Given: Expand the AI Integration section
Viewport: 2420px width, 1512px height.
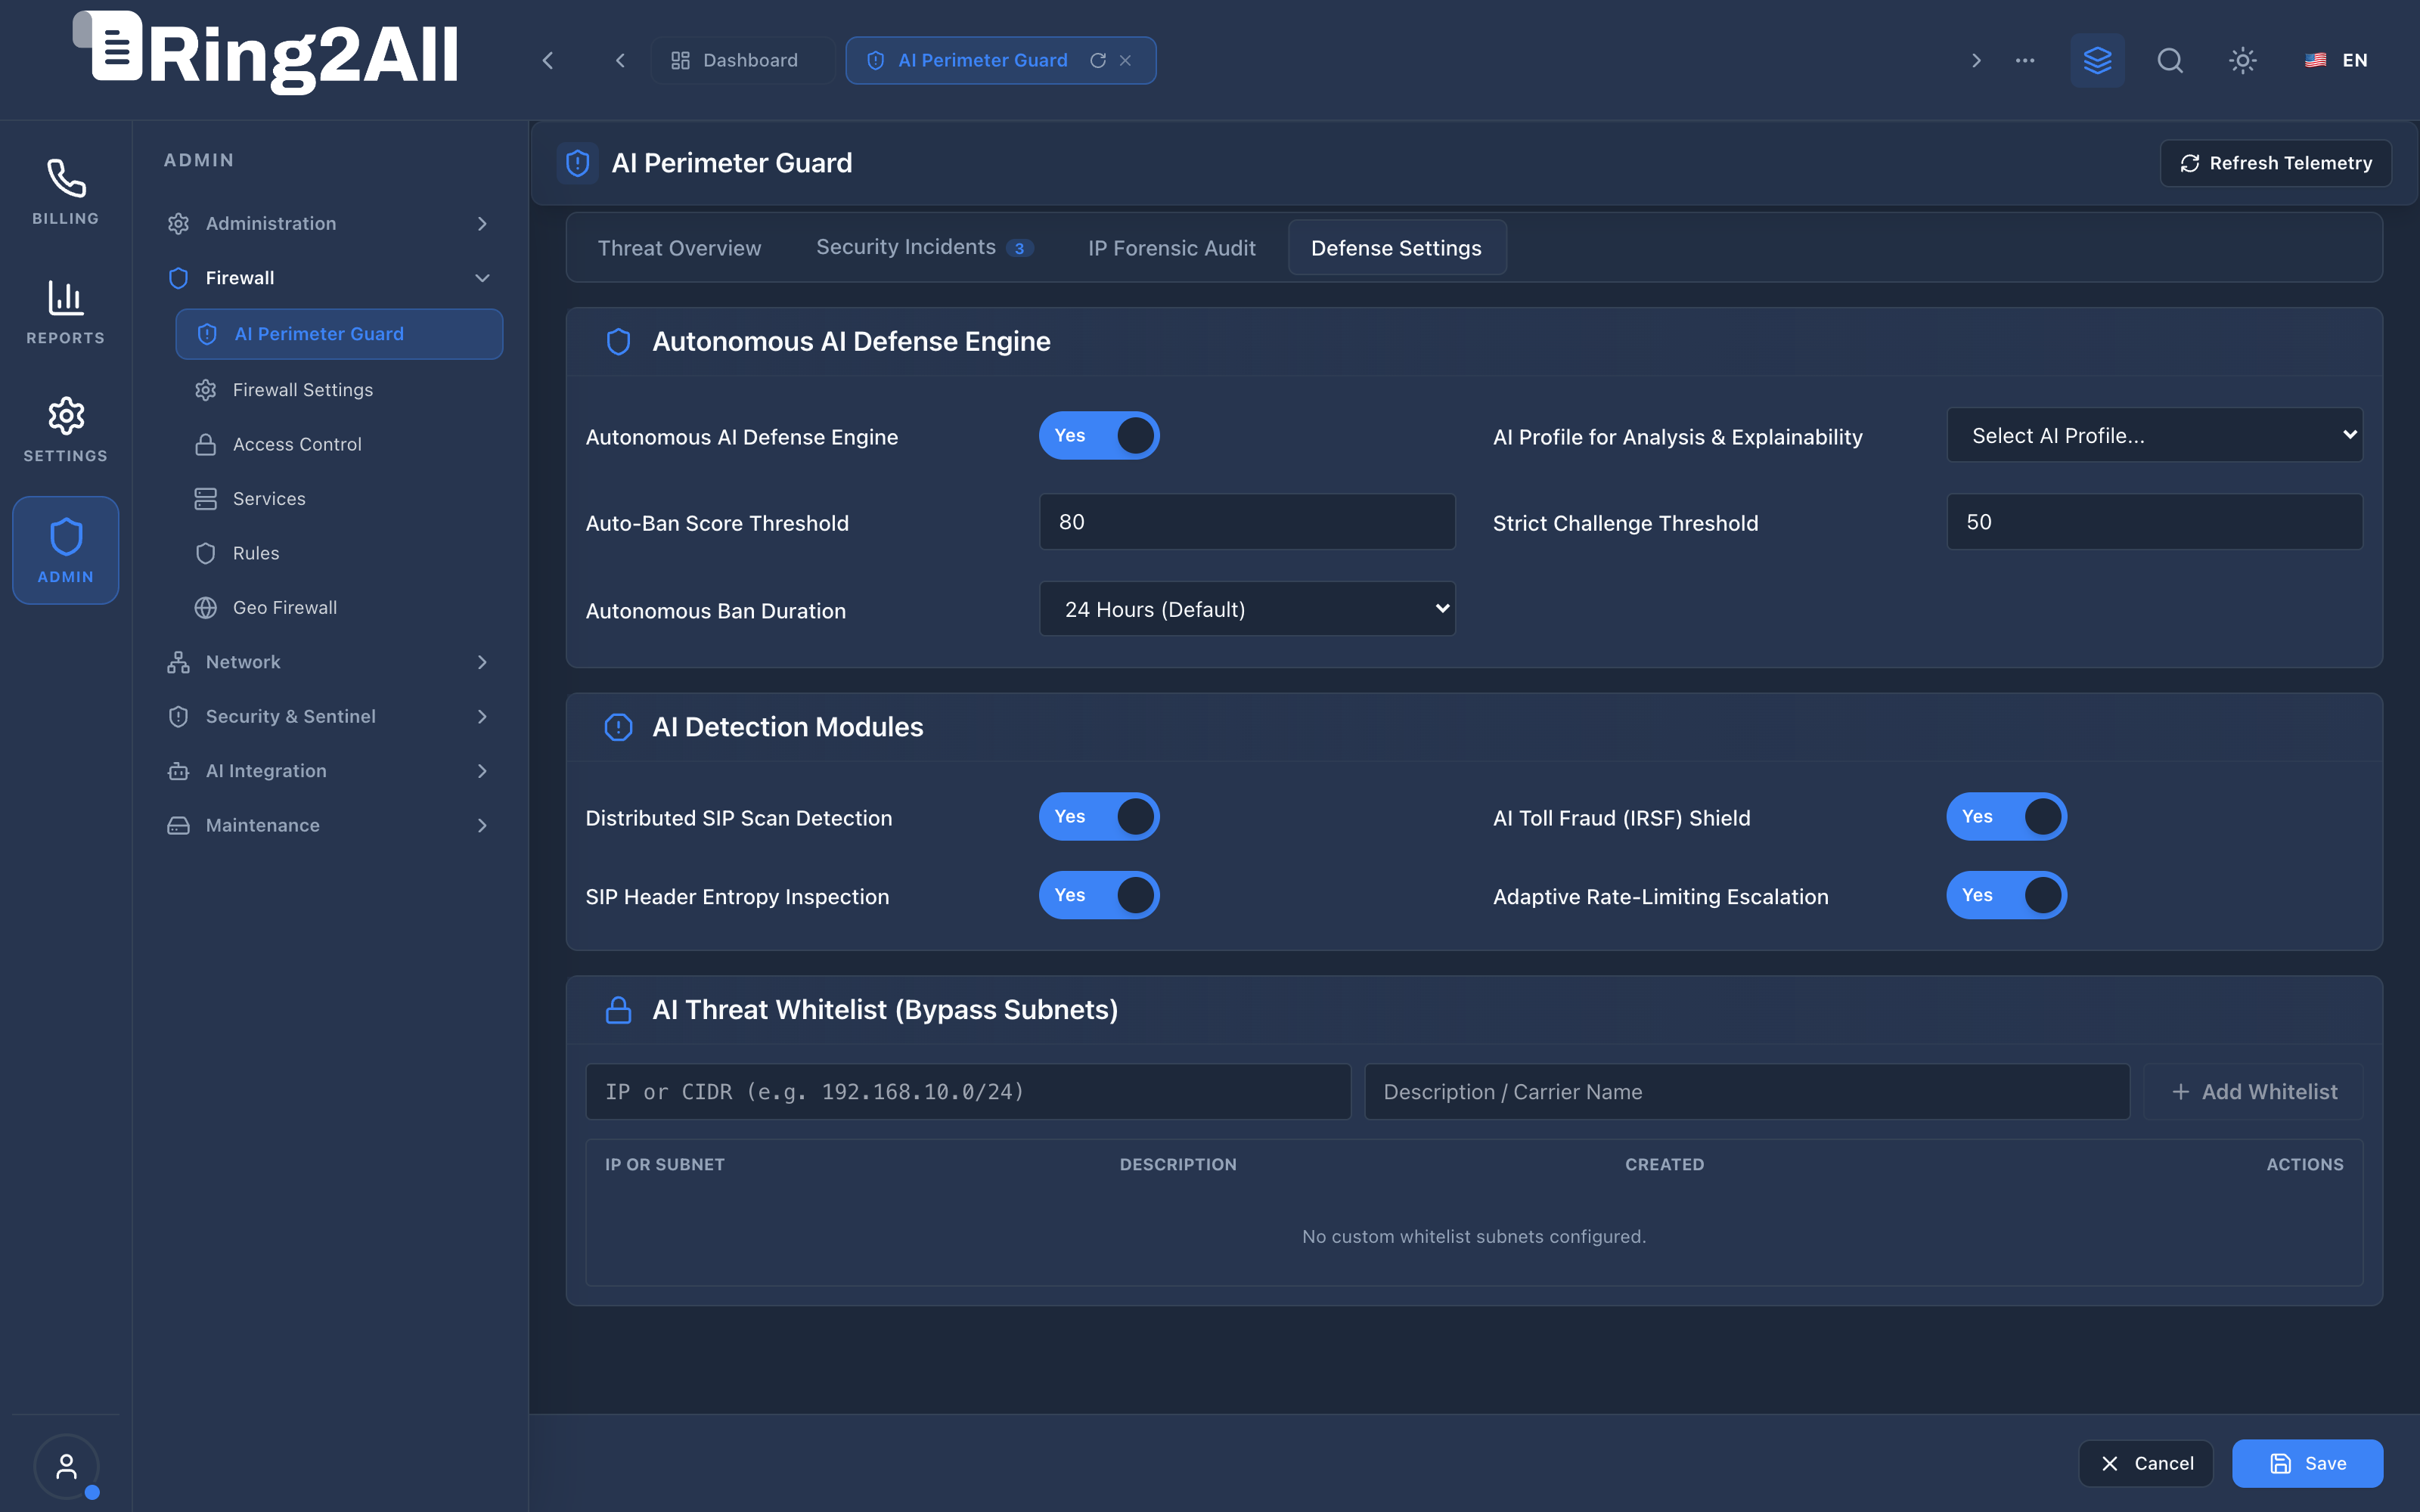Looking at the screenshot, I should [x=329, y=771].
